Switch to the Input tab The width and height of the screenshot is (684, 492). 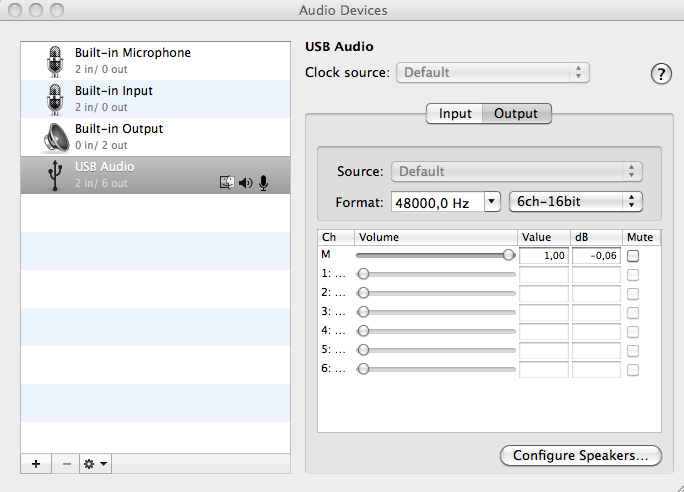pyautogui.click(x=455, y=114)
